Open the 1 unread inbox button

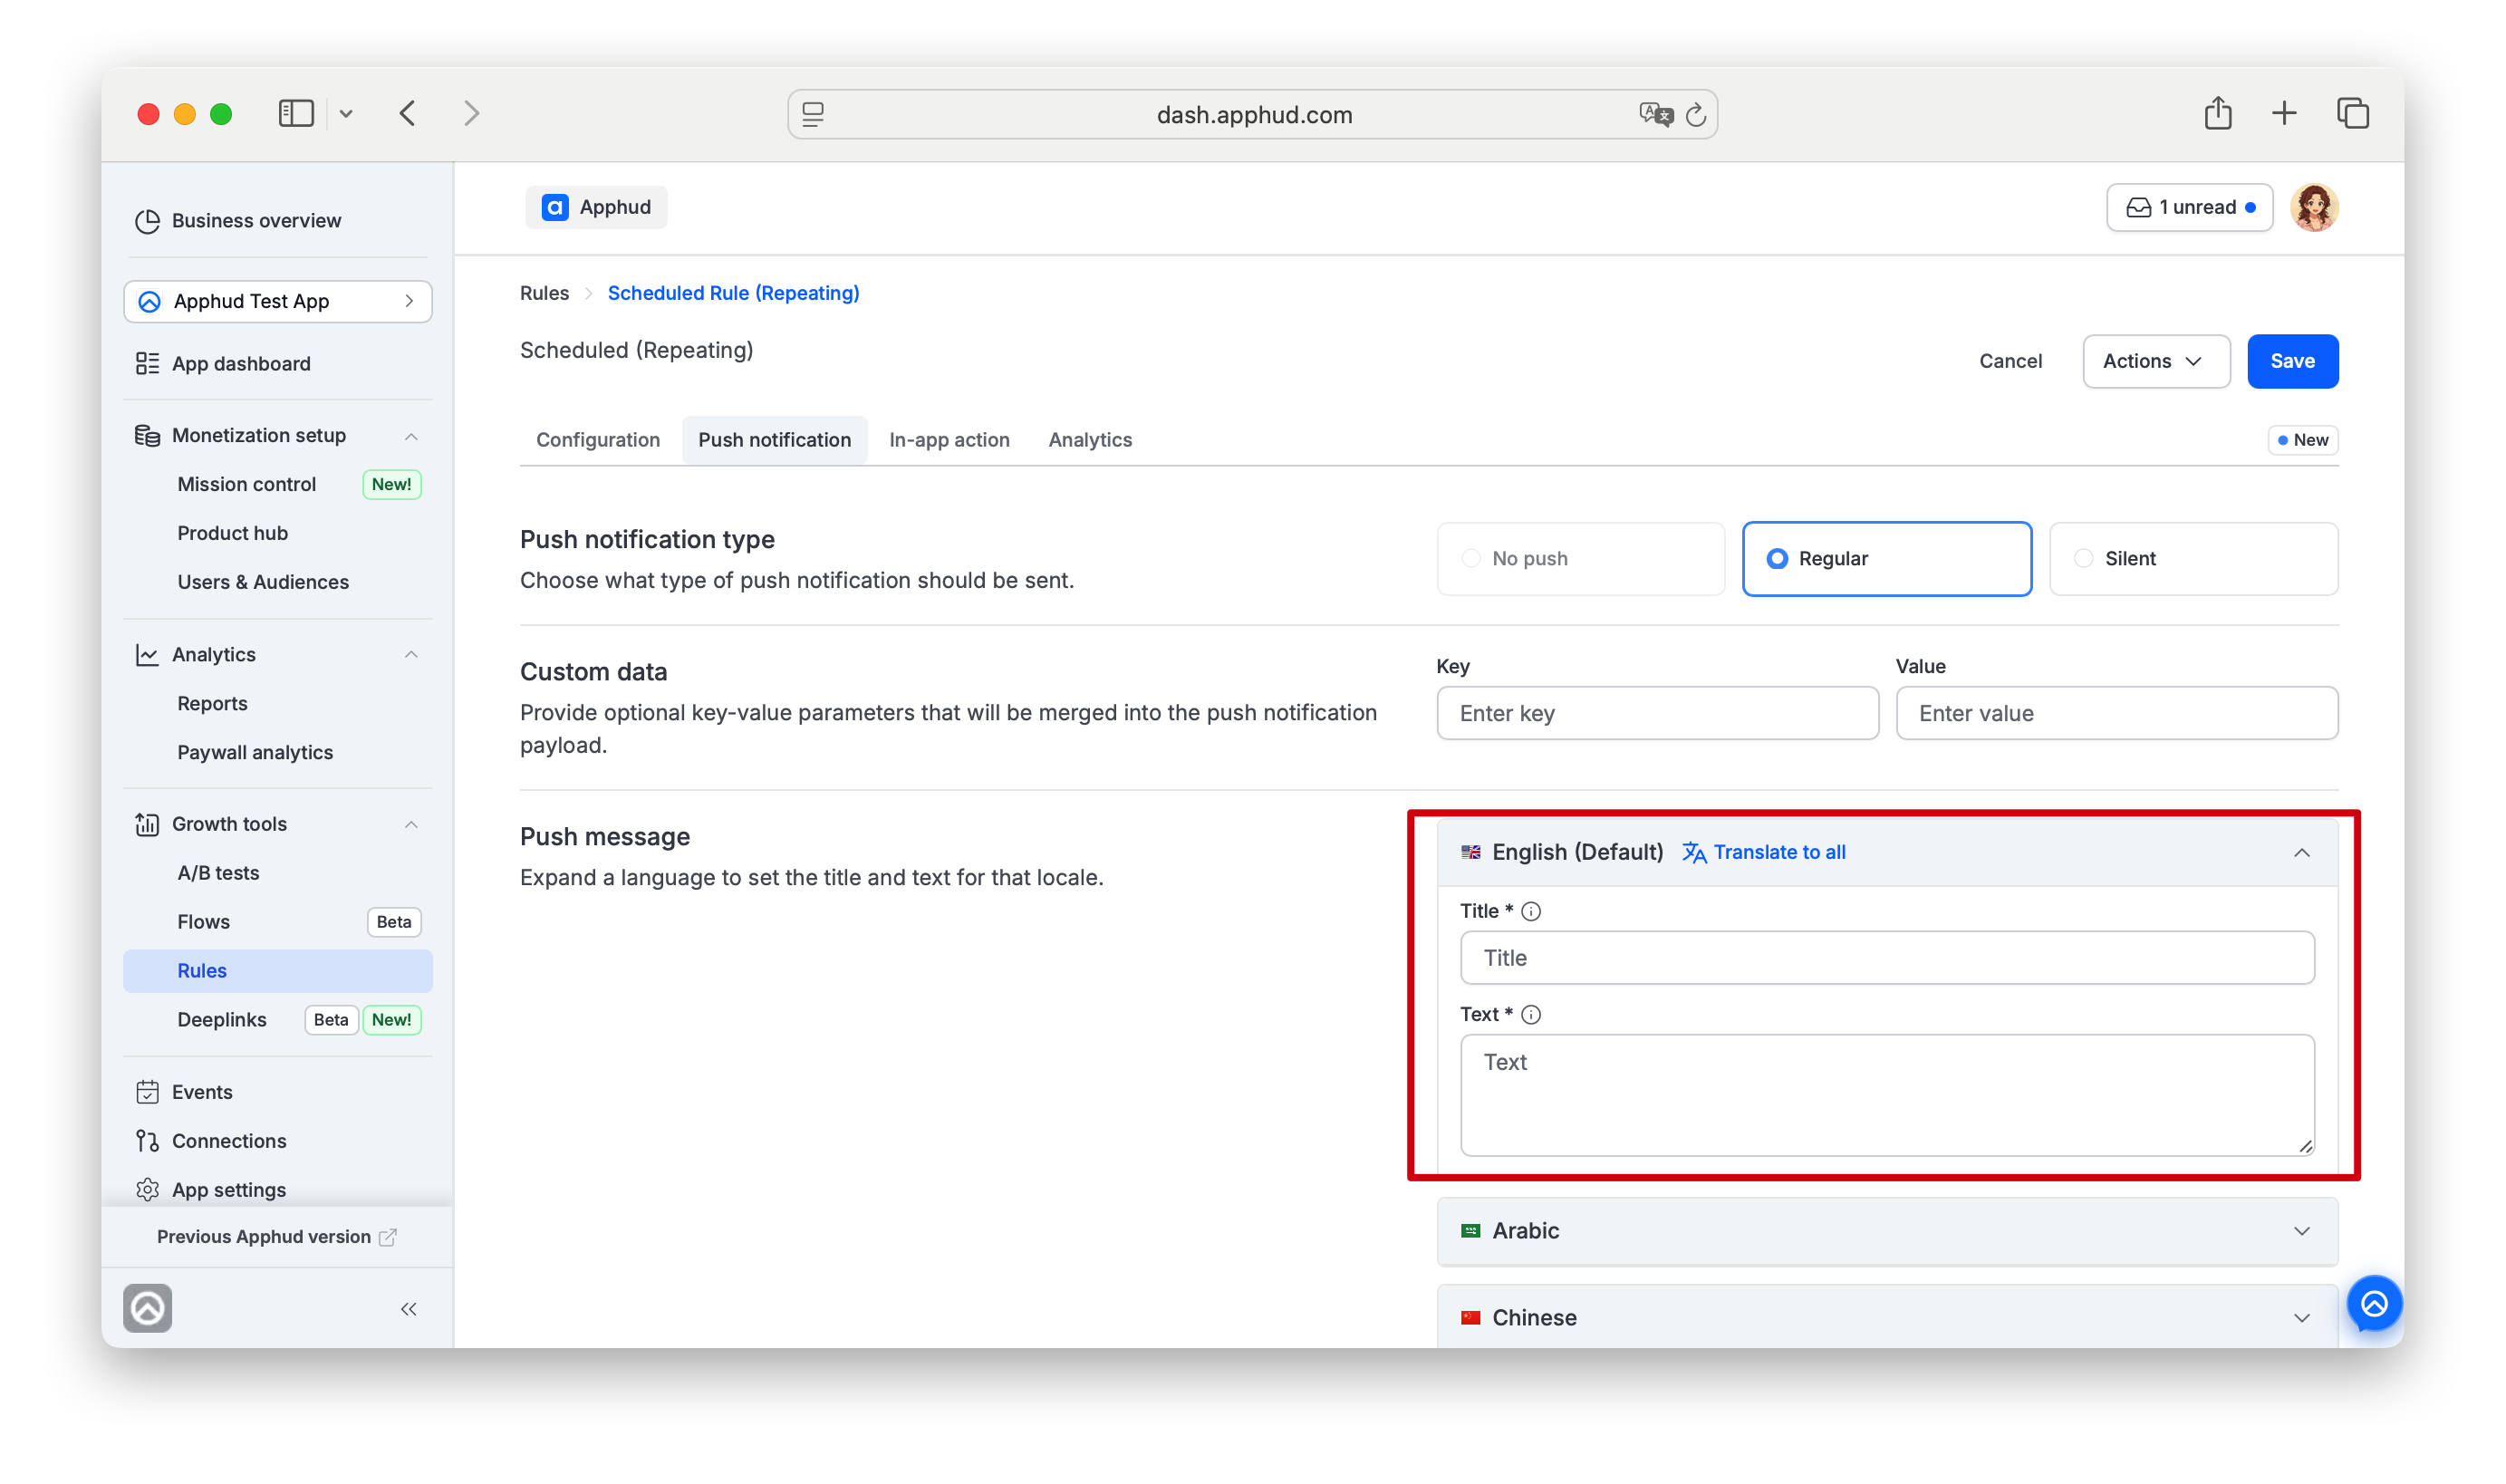pos(2189,208)
